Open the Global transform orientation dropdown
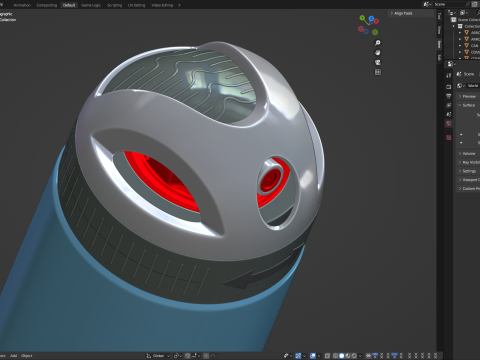 (x=158, y=356)
